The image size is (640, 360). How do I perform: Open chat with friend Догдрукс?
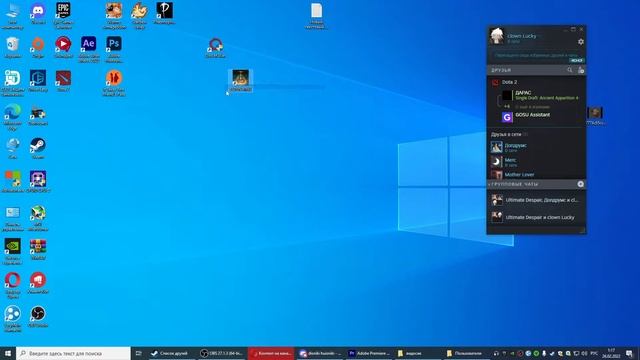536,147
